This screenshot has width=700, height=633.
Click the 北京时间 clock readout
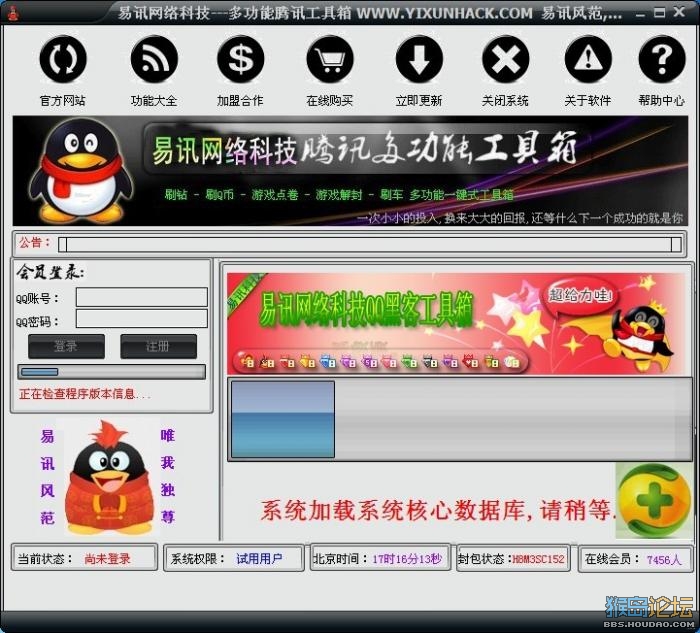[x=407, y=559]
